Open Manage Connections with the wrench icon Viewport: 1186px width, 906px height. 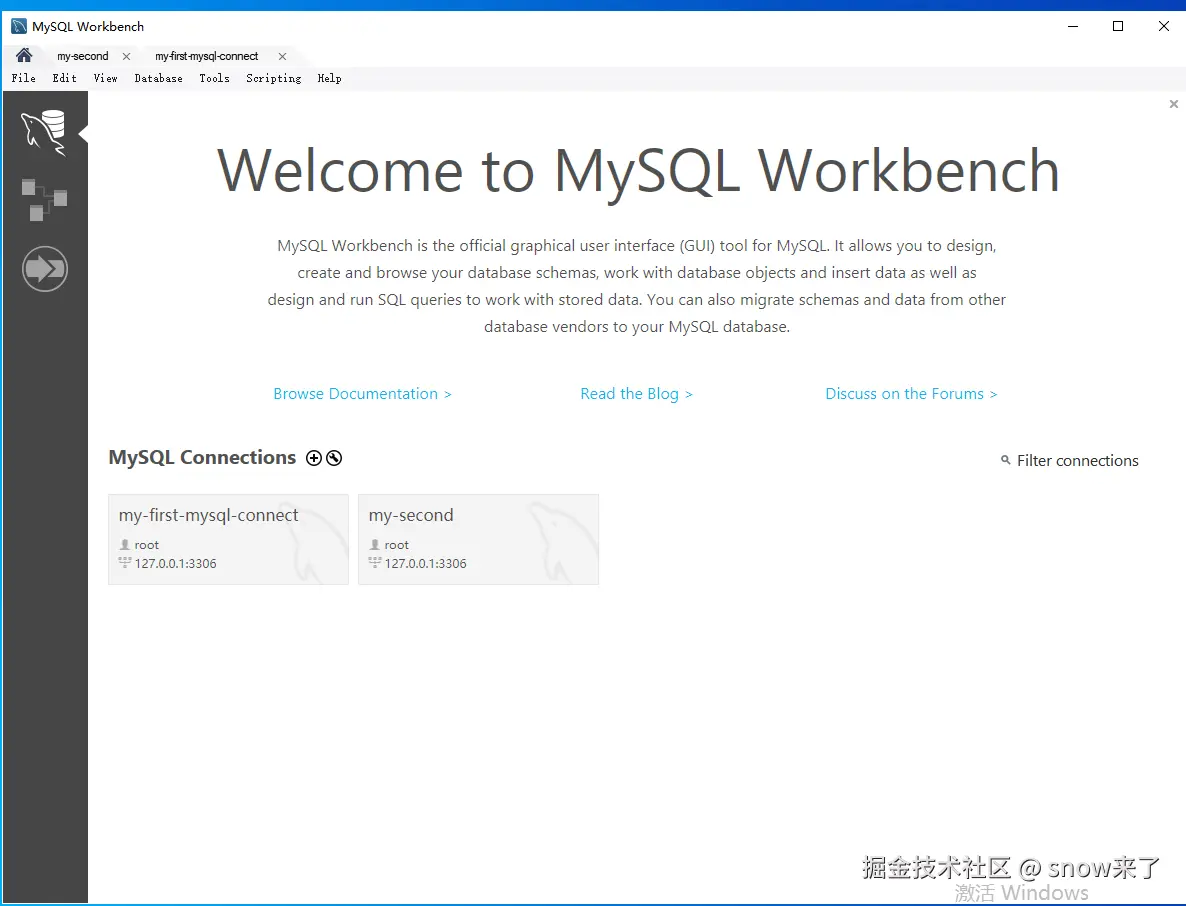(x=334, y=458)
